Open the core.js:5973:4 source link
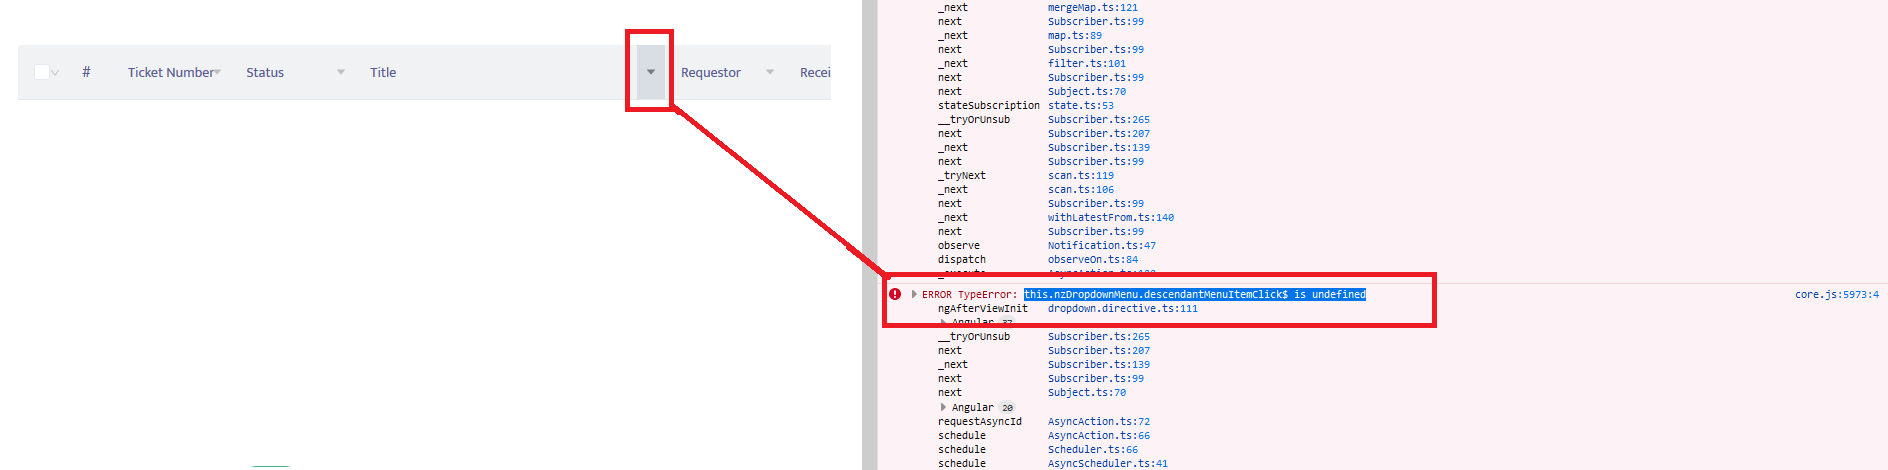1888x470 pixels. (x=1836, y=294)
